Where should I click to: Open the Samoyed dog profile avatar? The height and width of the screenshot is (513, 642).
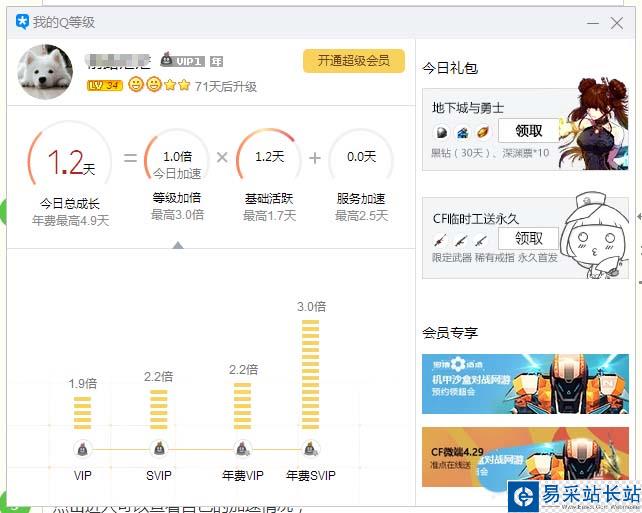[45, 72]
